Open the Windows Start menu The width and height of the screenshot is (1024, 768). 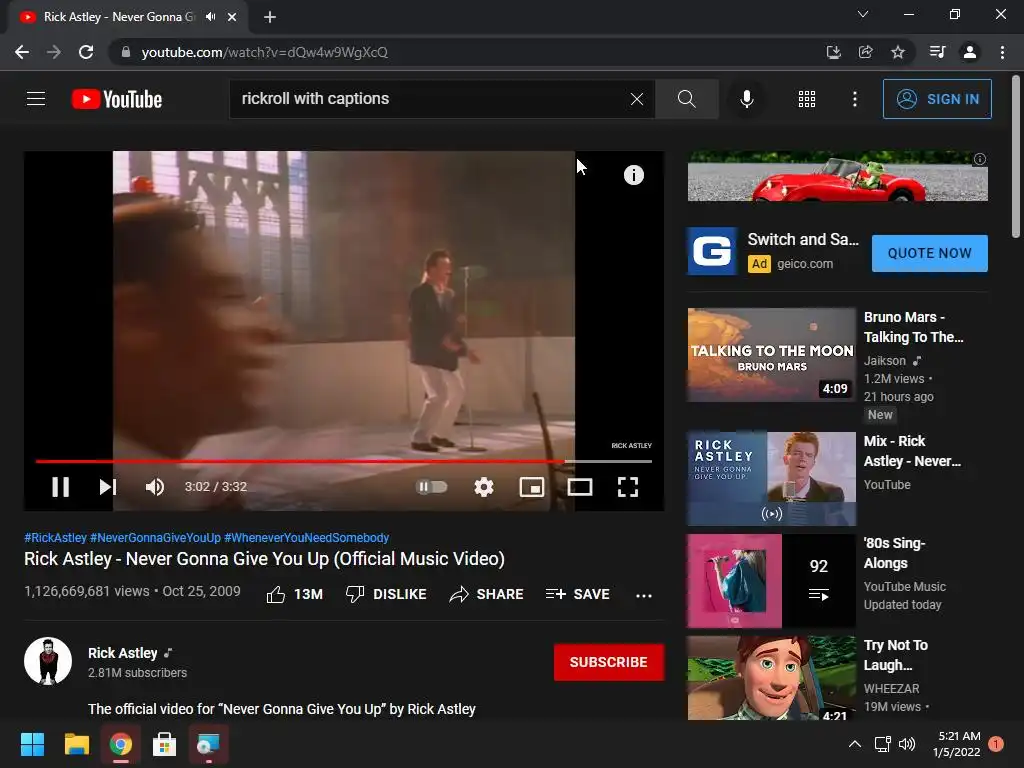point(32,744)
